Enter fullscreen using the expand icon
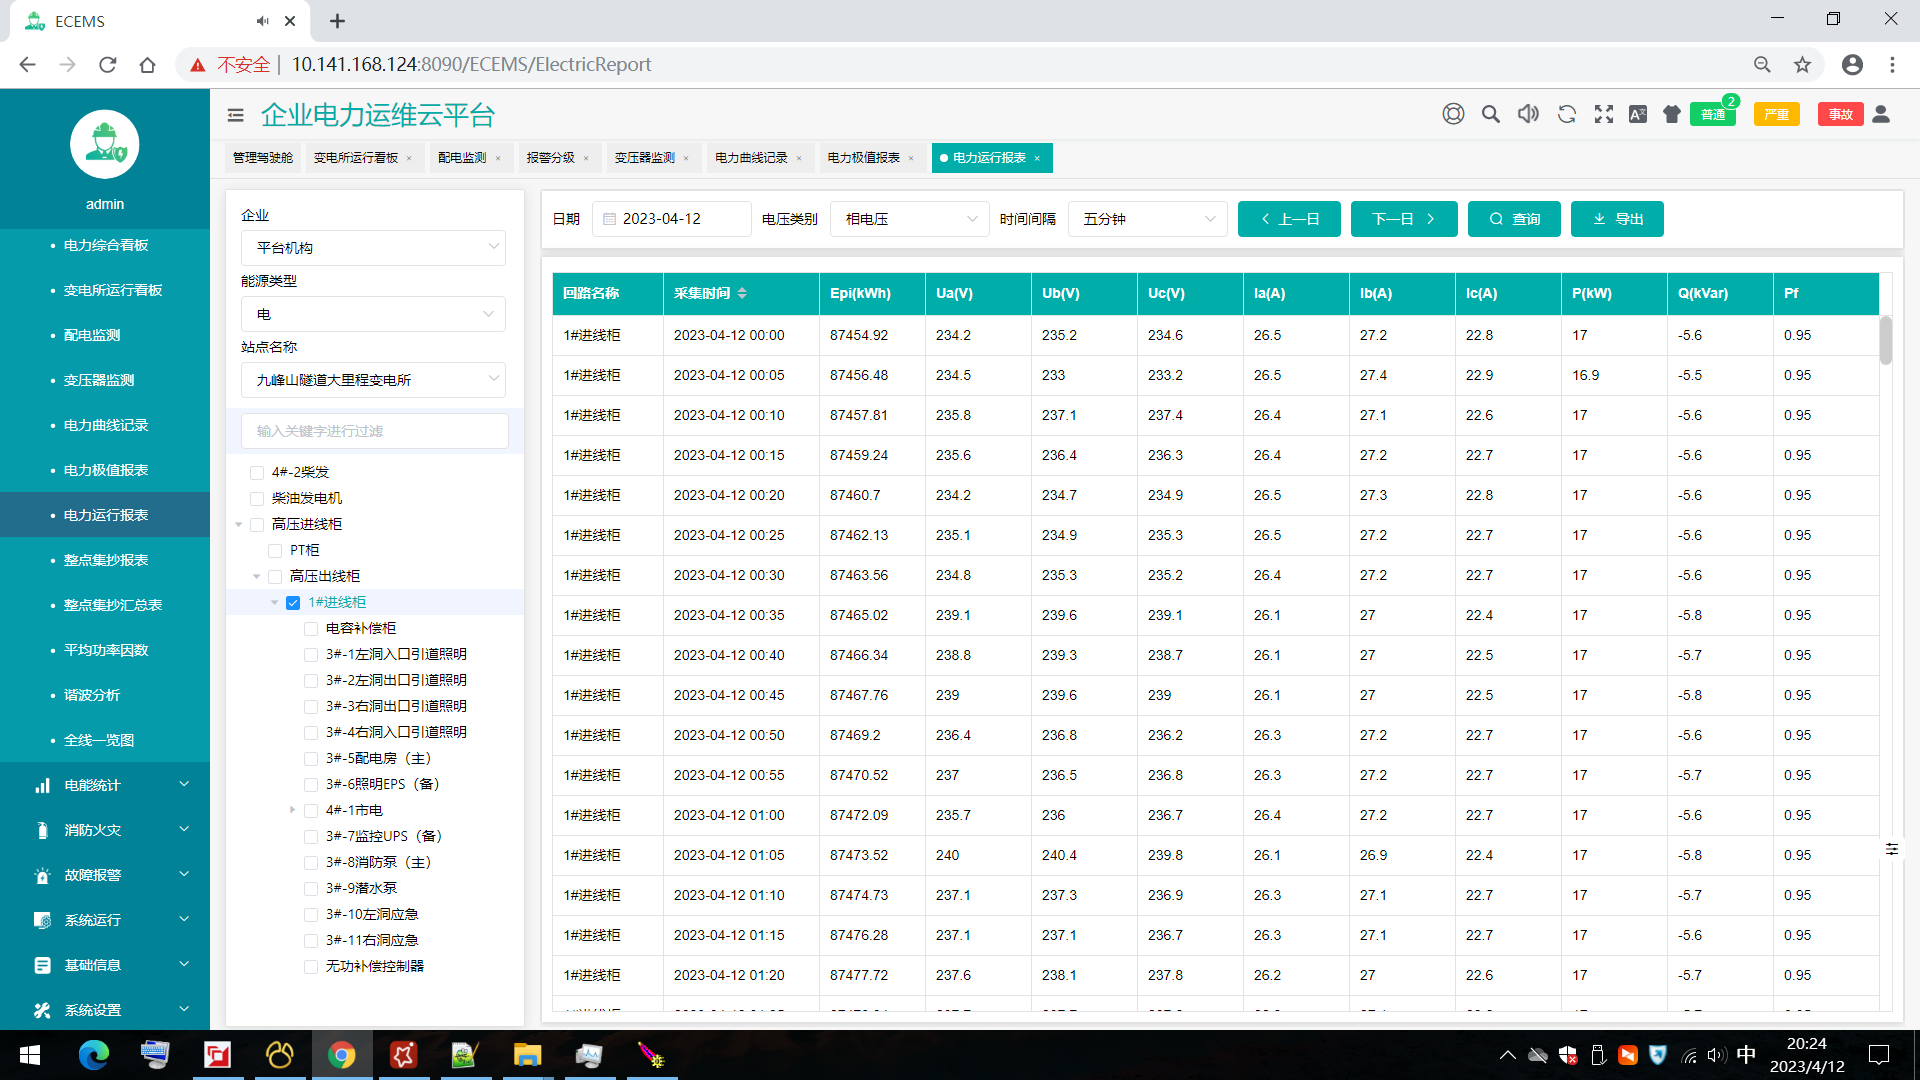The image size is (1920, 1080). pyautogui.click(x=1603, y=114)
